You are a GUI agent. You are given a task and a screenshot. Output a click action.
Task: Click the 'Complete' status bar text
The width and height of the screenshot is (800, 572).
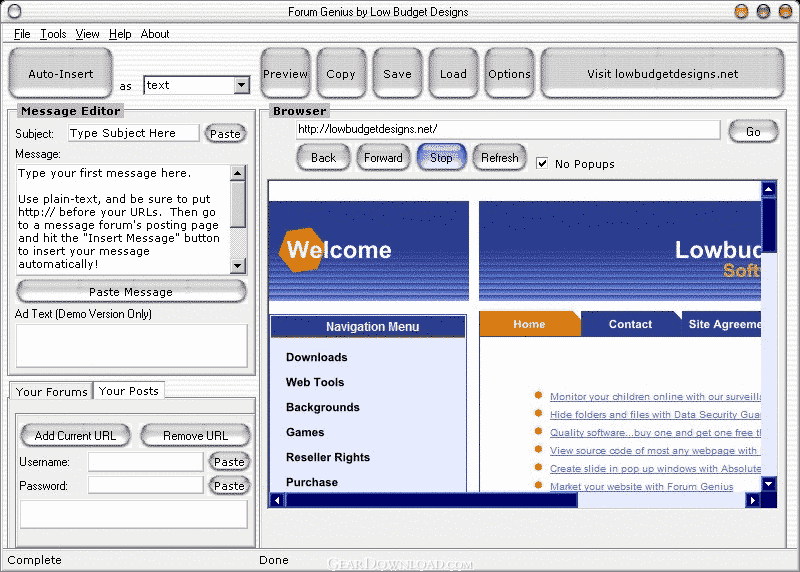[34, 560]
